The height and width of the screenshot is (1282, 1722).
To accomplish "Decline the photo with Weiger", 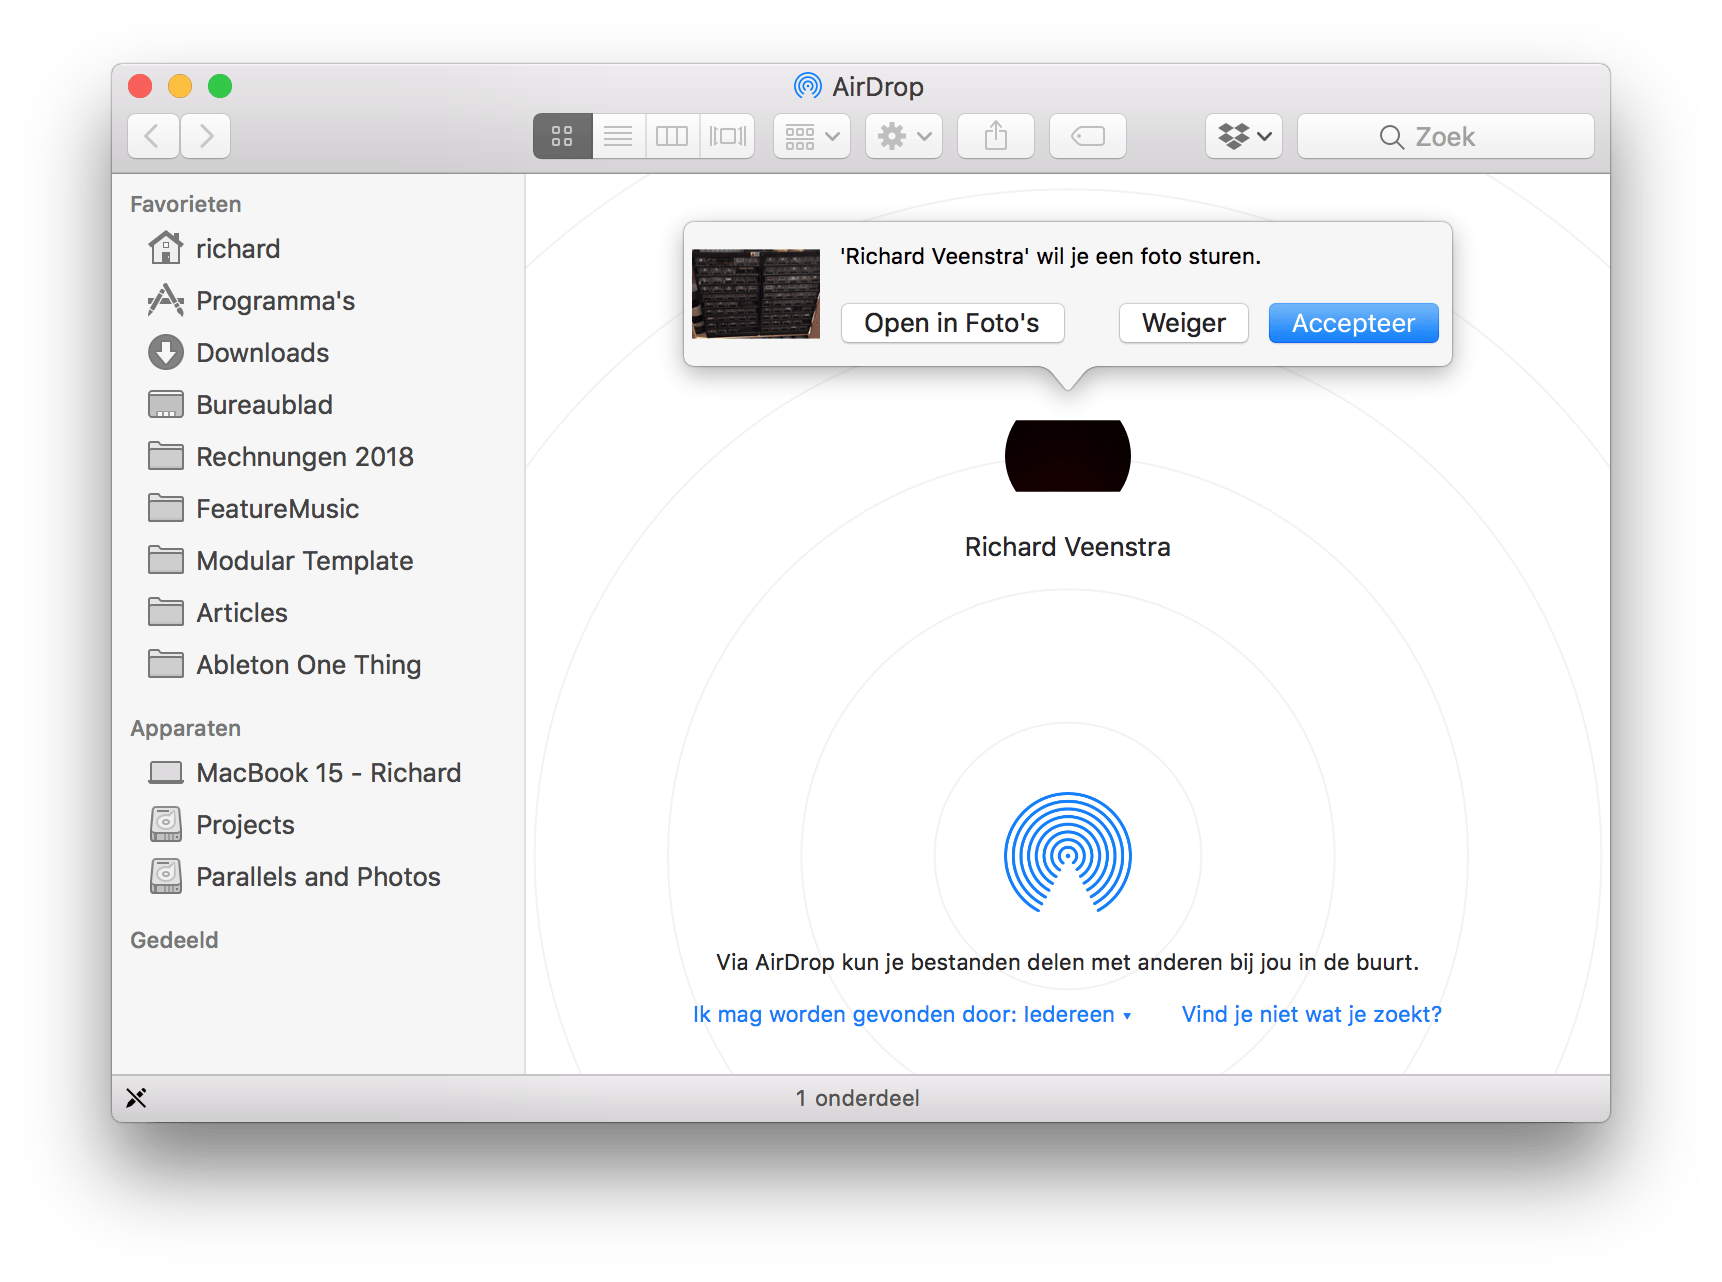I will point(1184,323).
